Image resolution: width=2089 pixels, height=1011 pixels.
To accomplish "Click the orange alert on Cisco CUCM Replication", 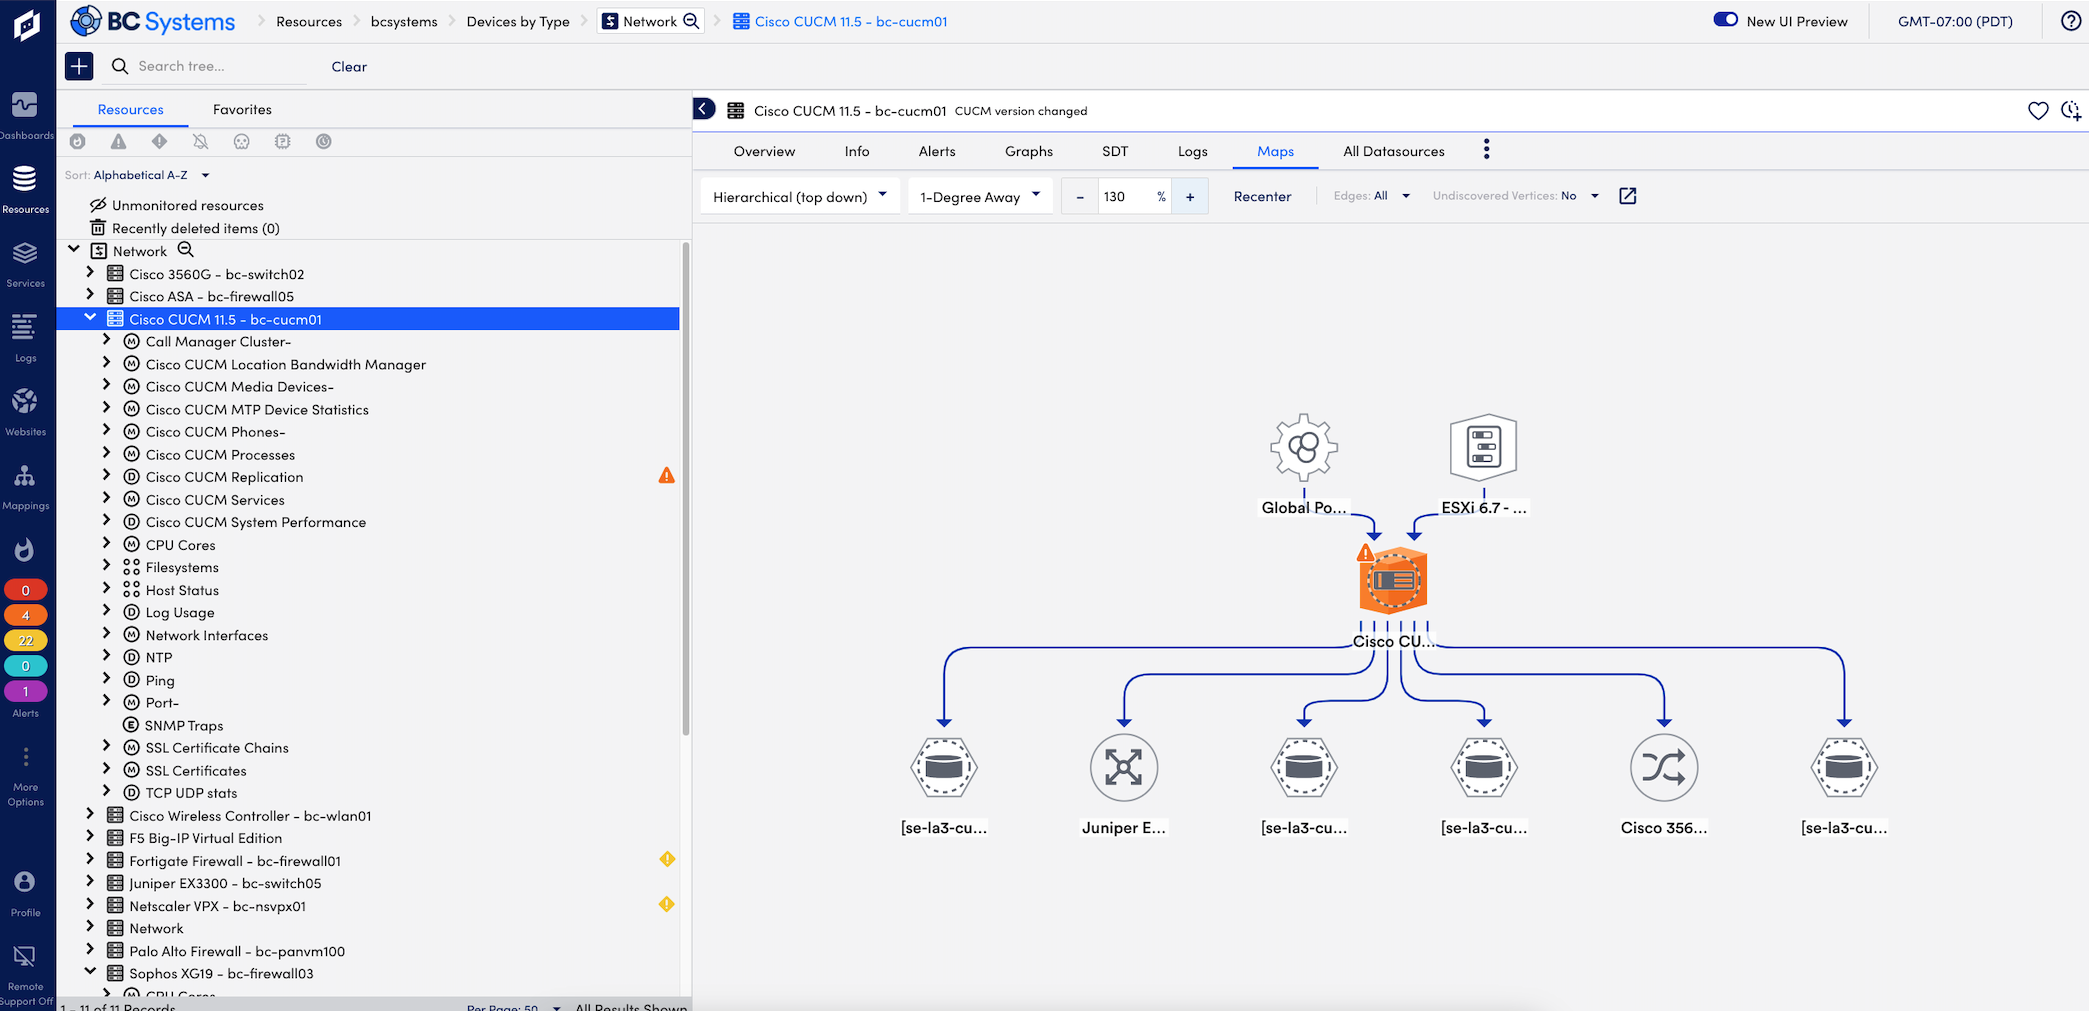I will (666, 476).
